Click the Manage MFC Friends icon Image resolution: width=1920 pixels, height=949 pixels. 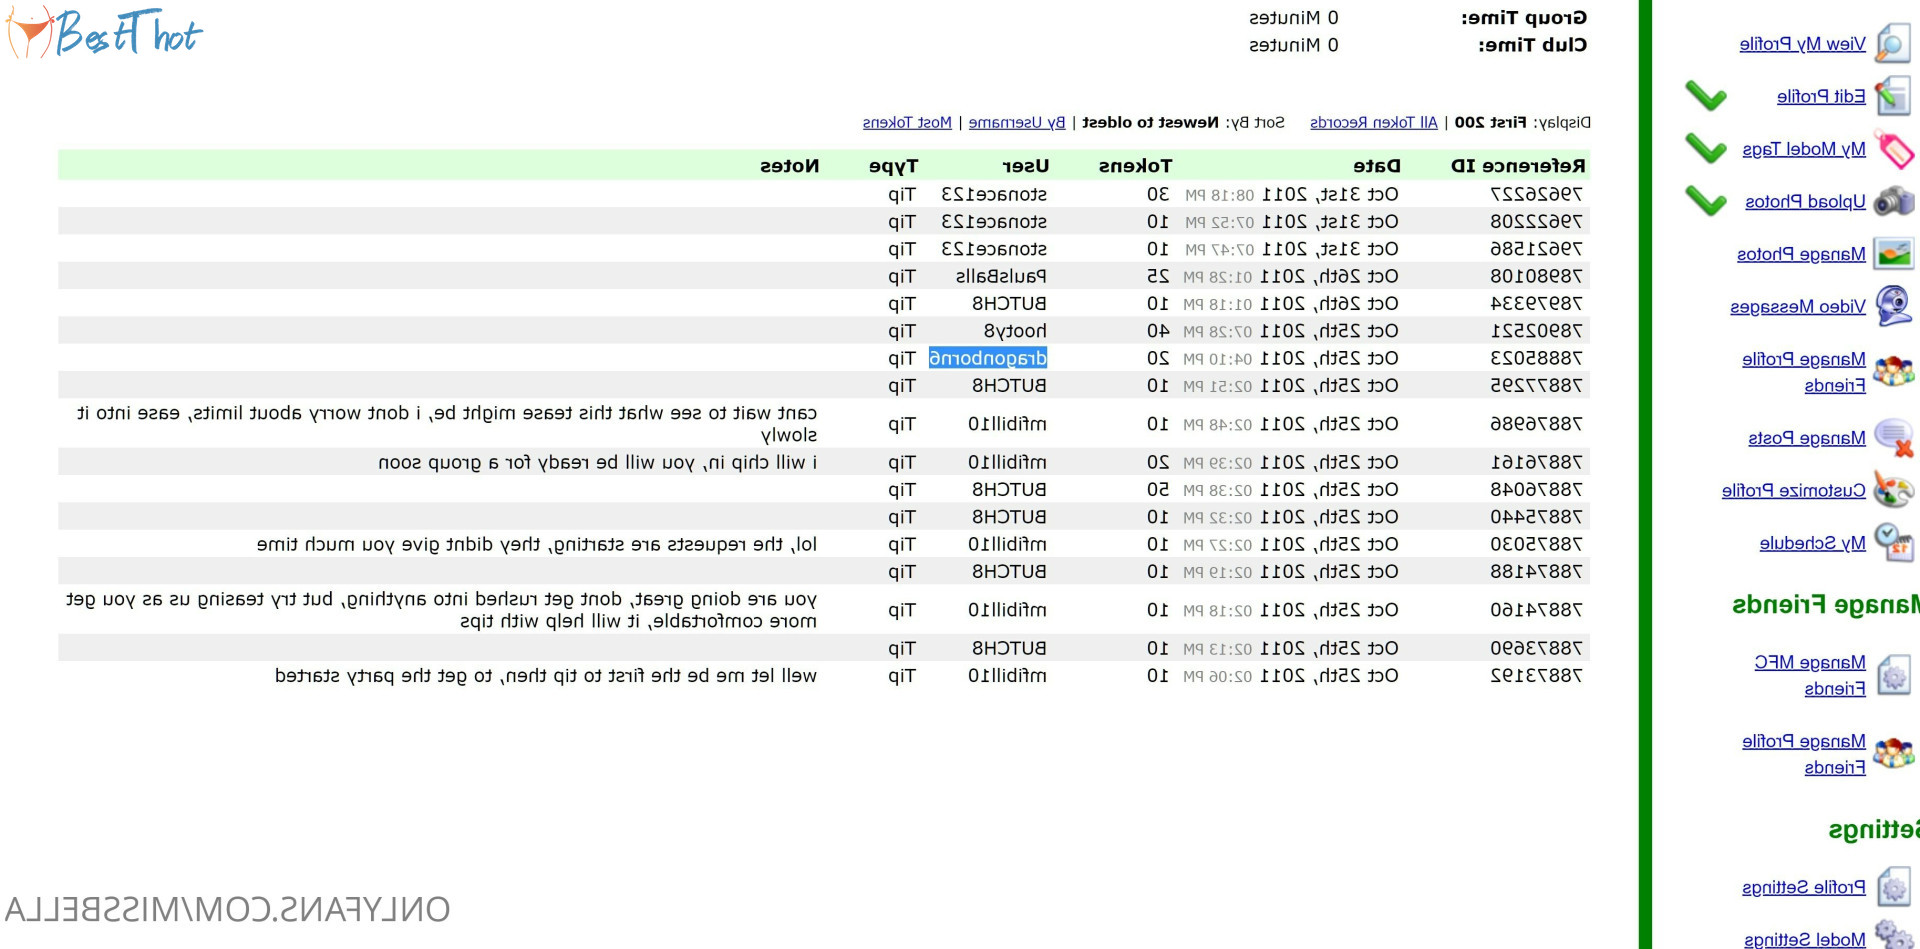(1893, 675)
